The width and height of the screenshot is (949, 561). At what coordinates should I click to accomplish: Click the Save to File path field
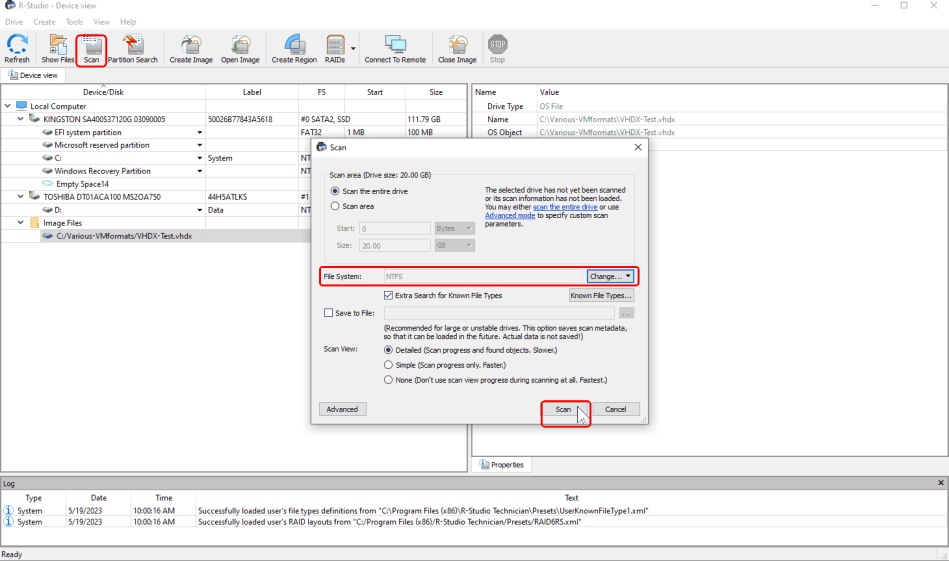pyautogui.click(x=499, y=313)
